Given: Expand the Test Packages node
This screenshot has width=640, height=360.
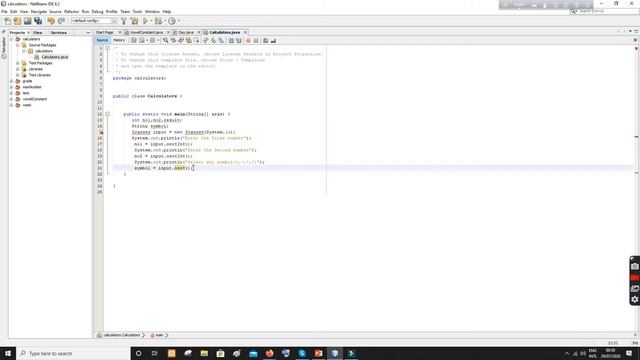Looking at the screenshot, I should pyautogui.click(x=18, y=63).
